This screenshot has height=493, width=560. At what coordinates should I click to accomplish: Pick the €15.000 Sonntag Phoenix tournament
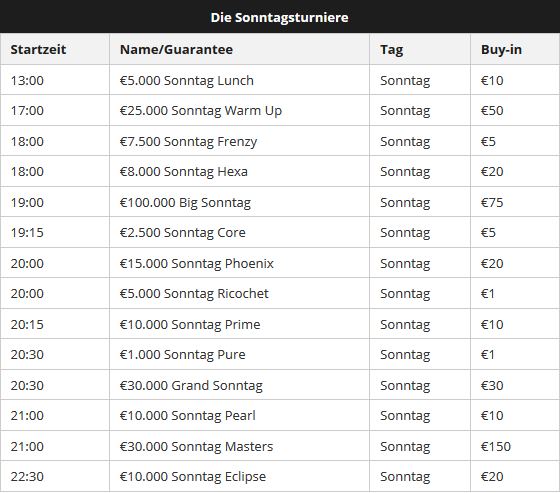pyautogui.click(x=196, y=264)
